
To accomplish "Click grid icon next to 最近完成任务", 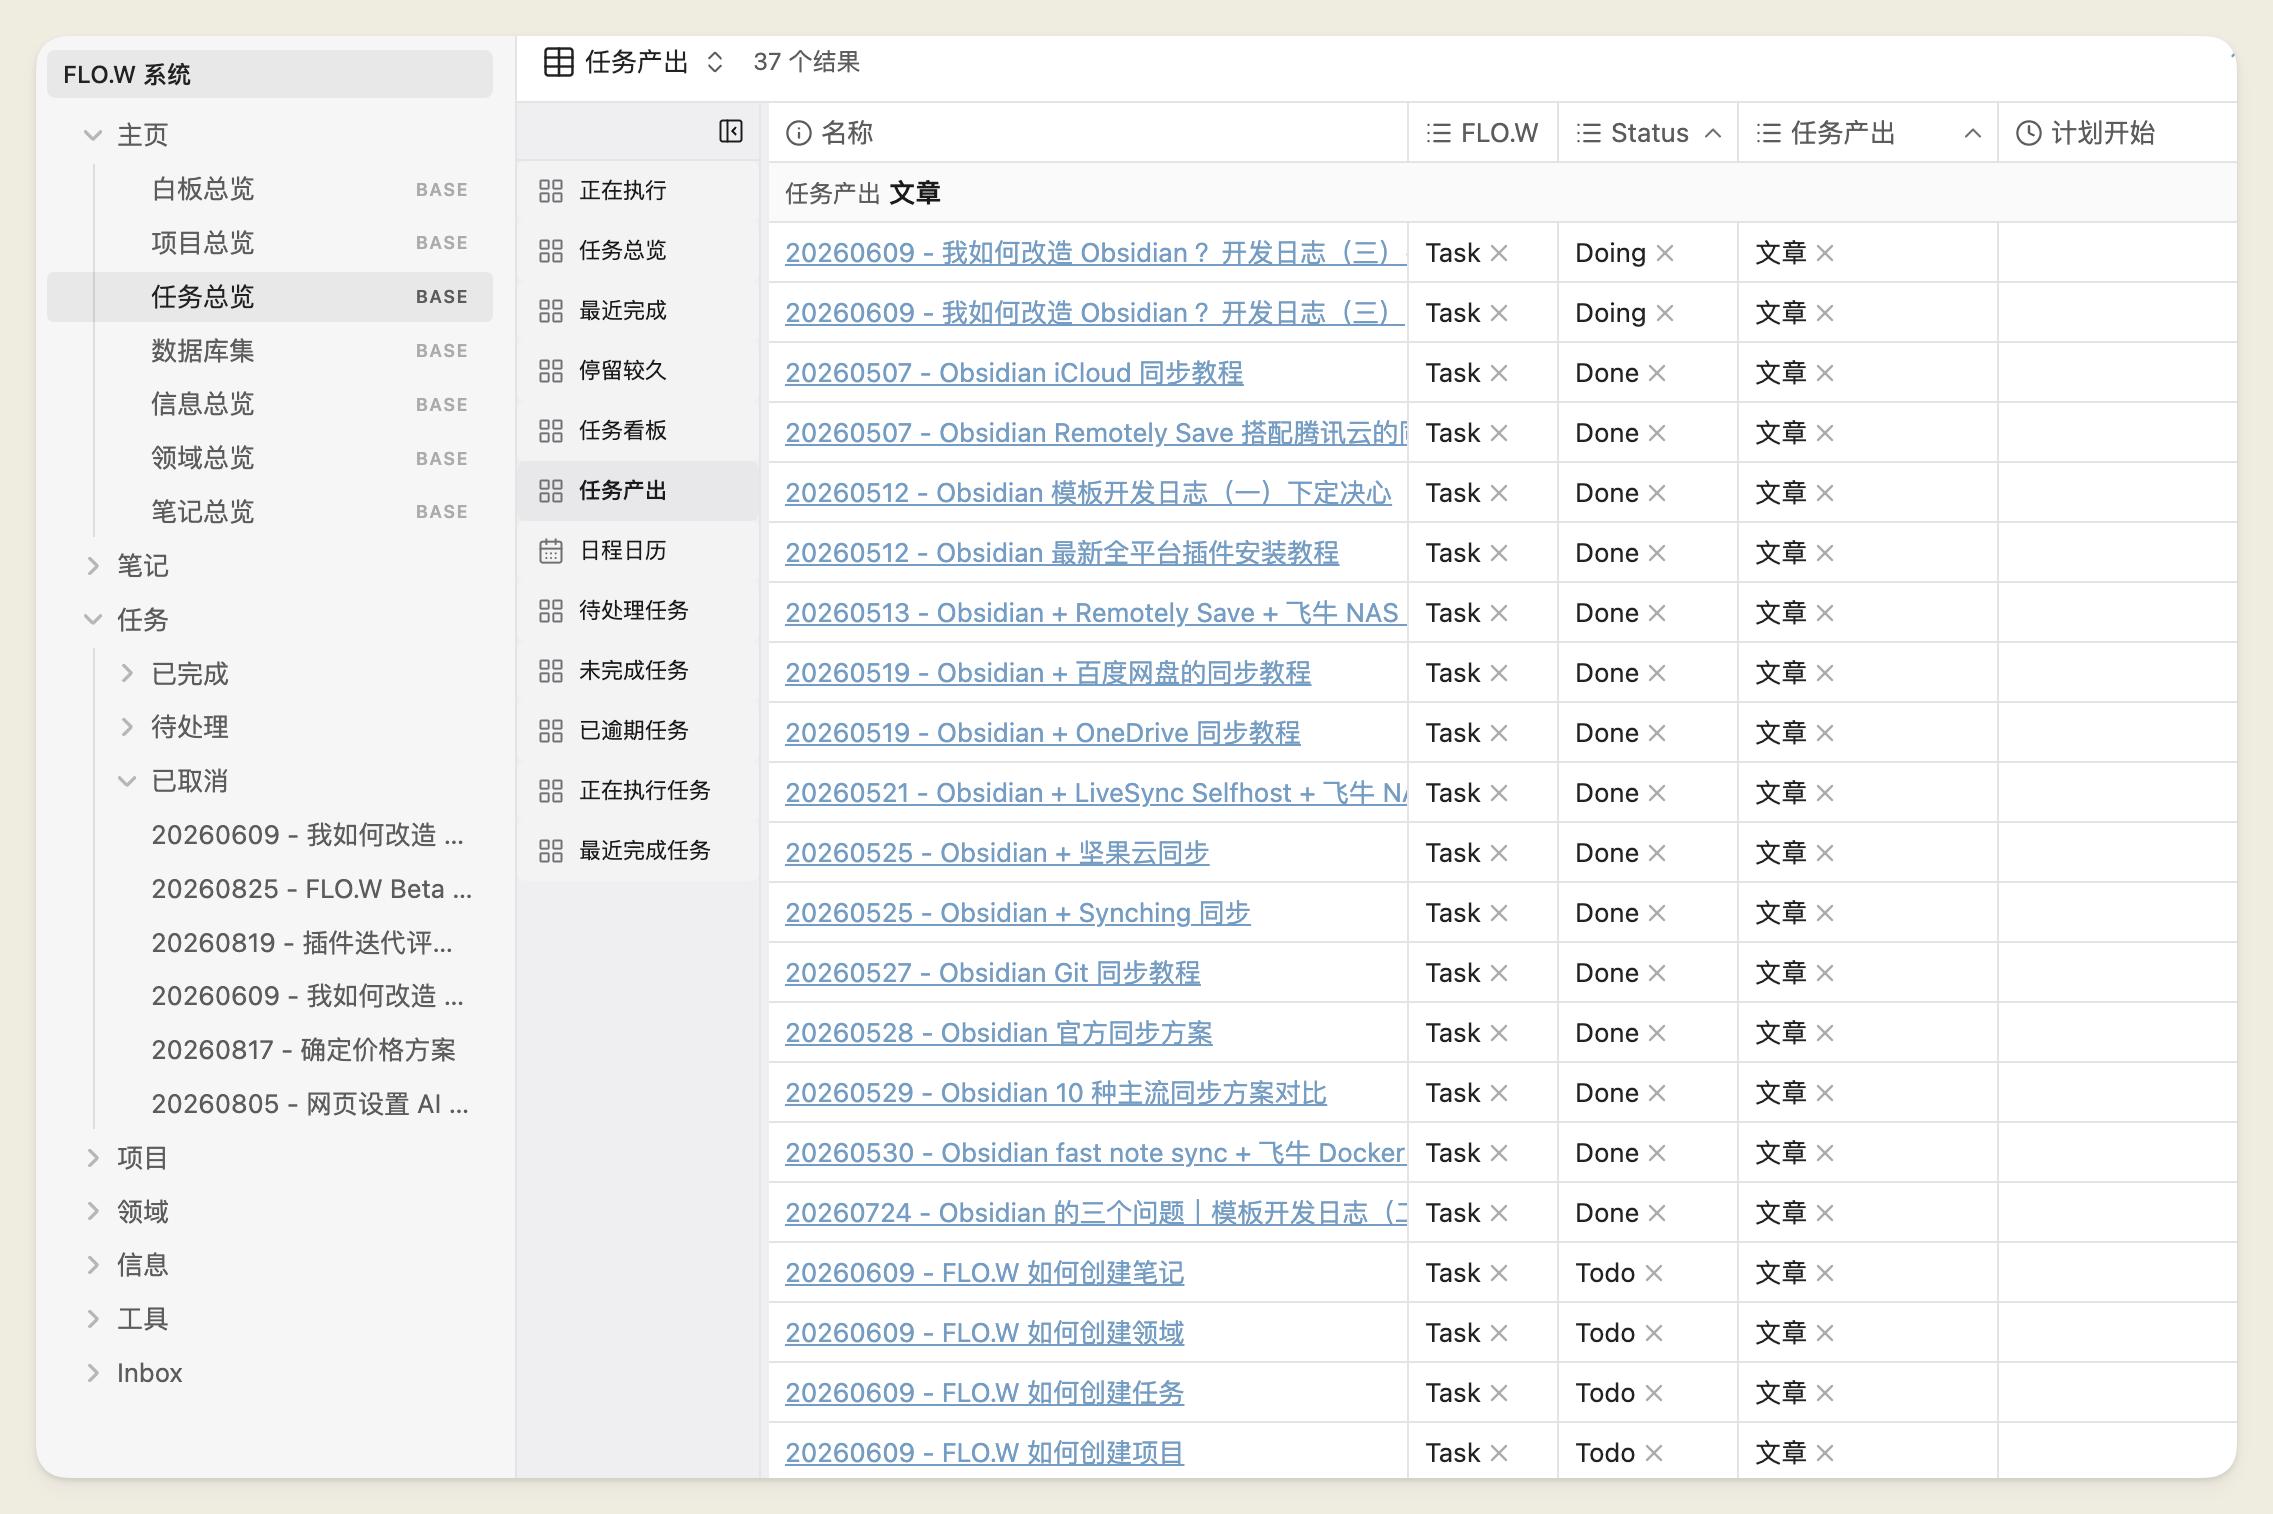I will click(x=551, y=851).
